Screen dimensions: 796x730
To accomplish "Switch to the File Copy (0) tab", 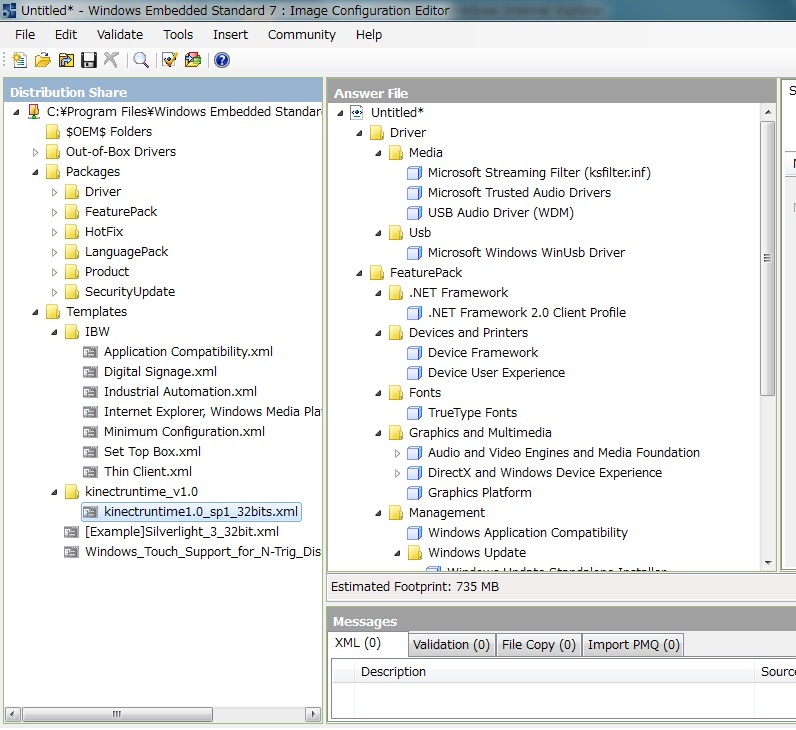I will 539,645.
